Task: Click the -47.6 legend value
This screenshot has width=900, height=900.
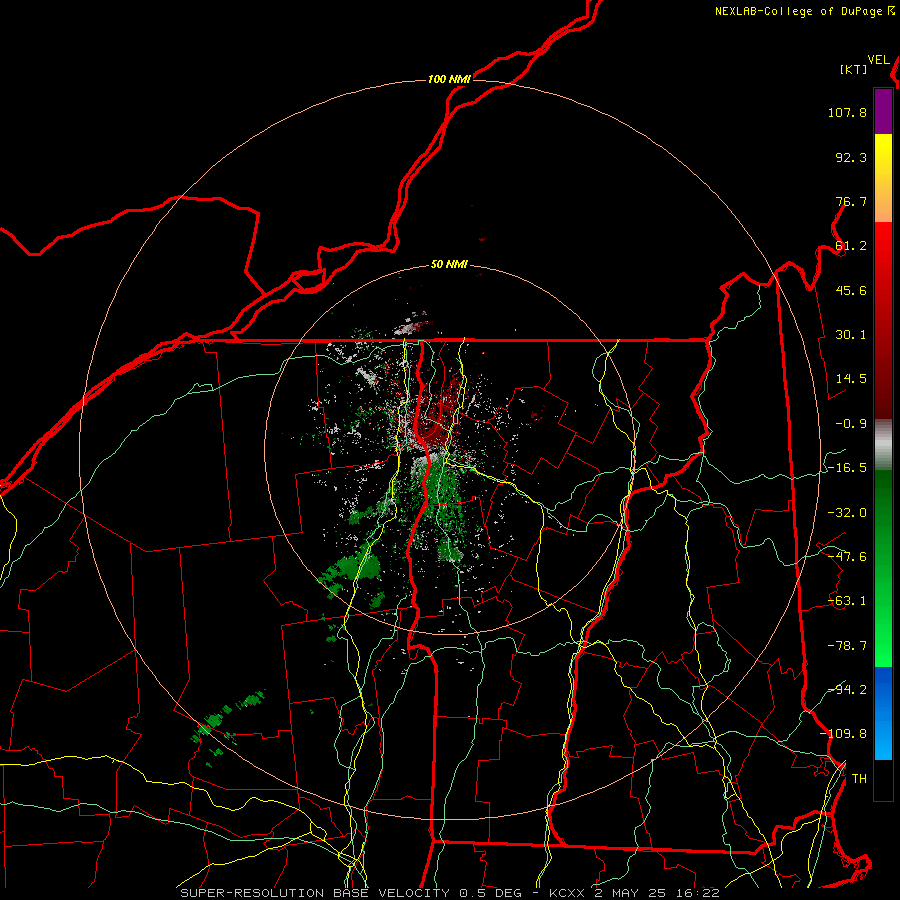Action: pyautogui.click(x=847, y=557)
